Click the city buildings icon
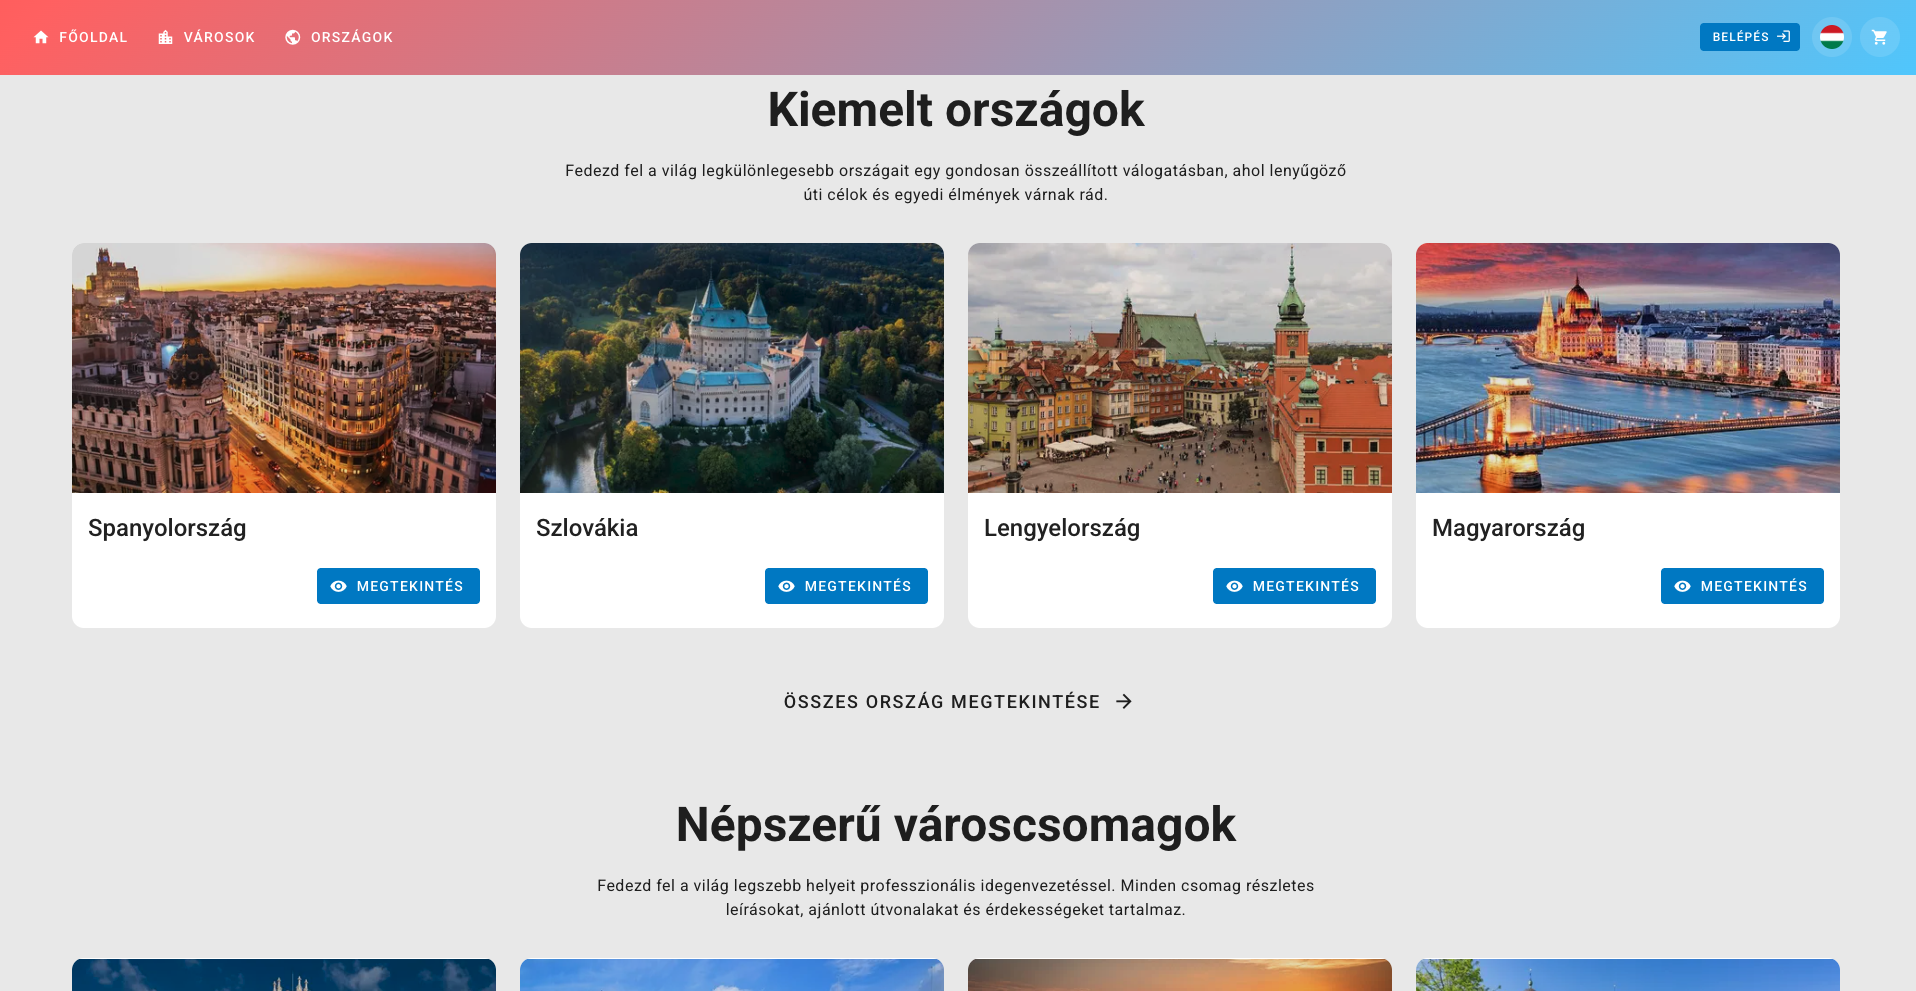The width and height of the screenshot is (1916, 991). tap(166, 37)
